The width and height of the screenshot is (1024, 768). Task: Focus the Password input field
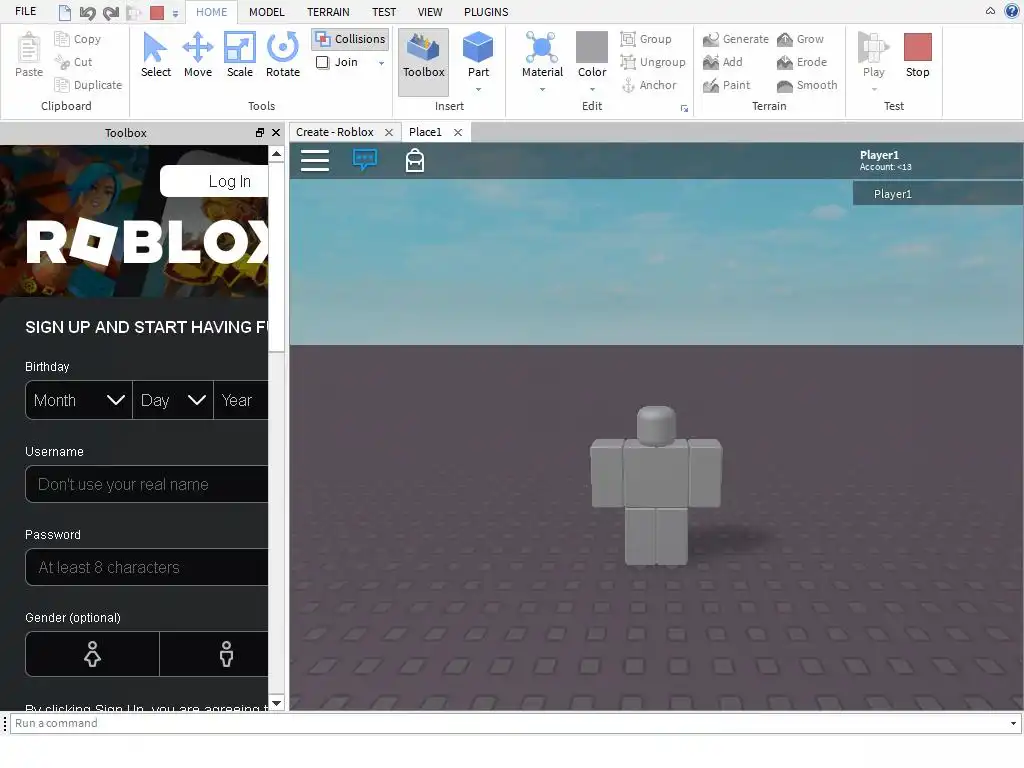click(147, 567)
